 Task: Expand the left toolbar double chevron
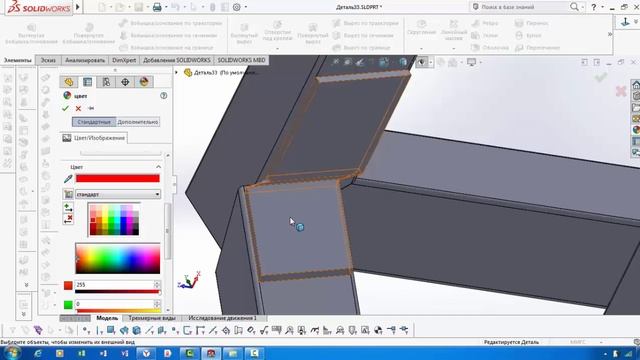(x=27, y=285)
